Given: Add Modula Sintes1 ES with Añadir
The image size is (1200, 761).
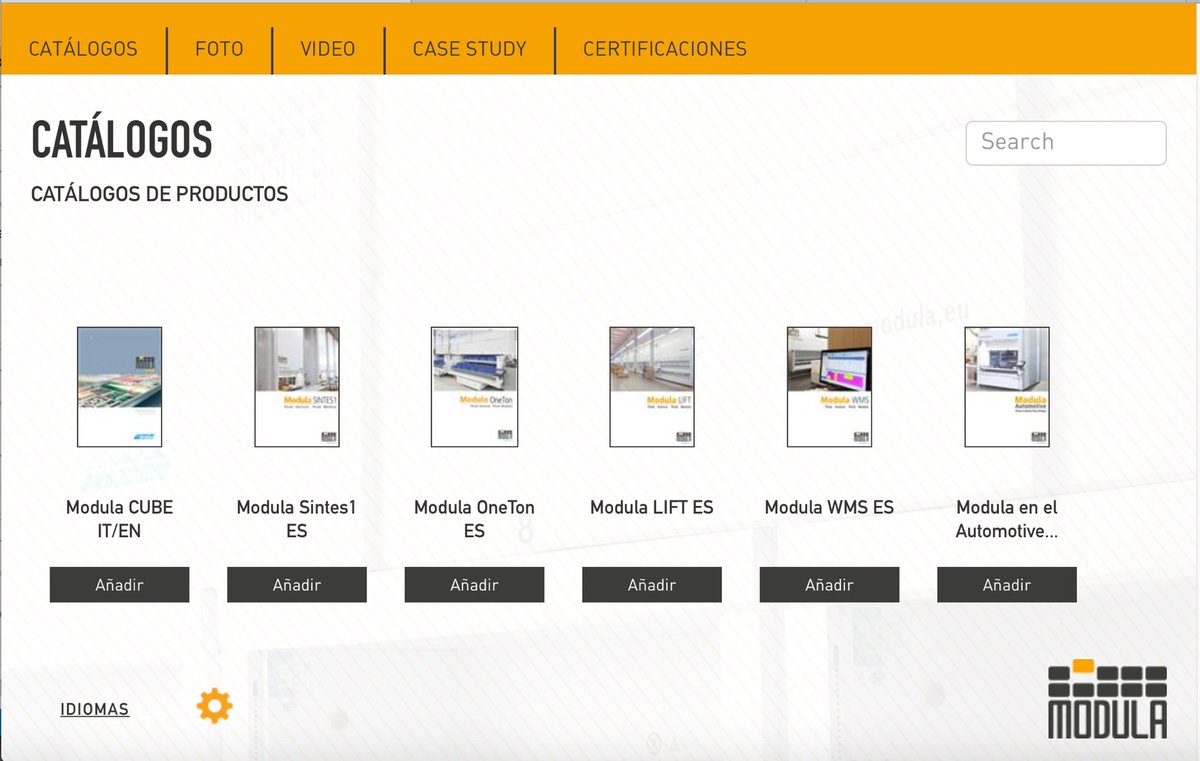Looking at the screenshot, I should coord(297,585).
